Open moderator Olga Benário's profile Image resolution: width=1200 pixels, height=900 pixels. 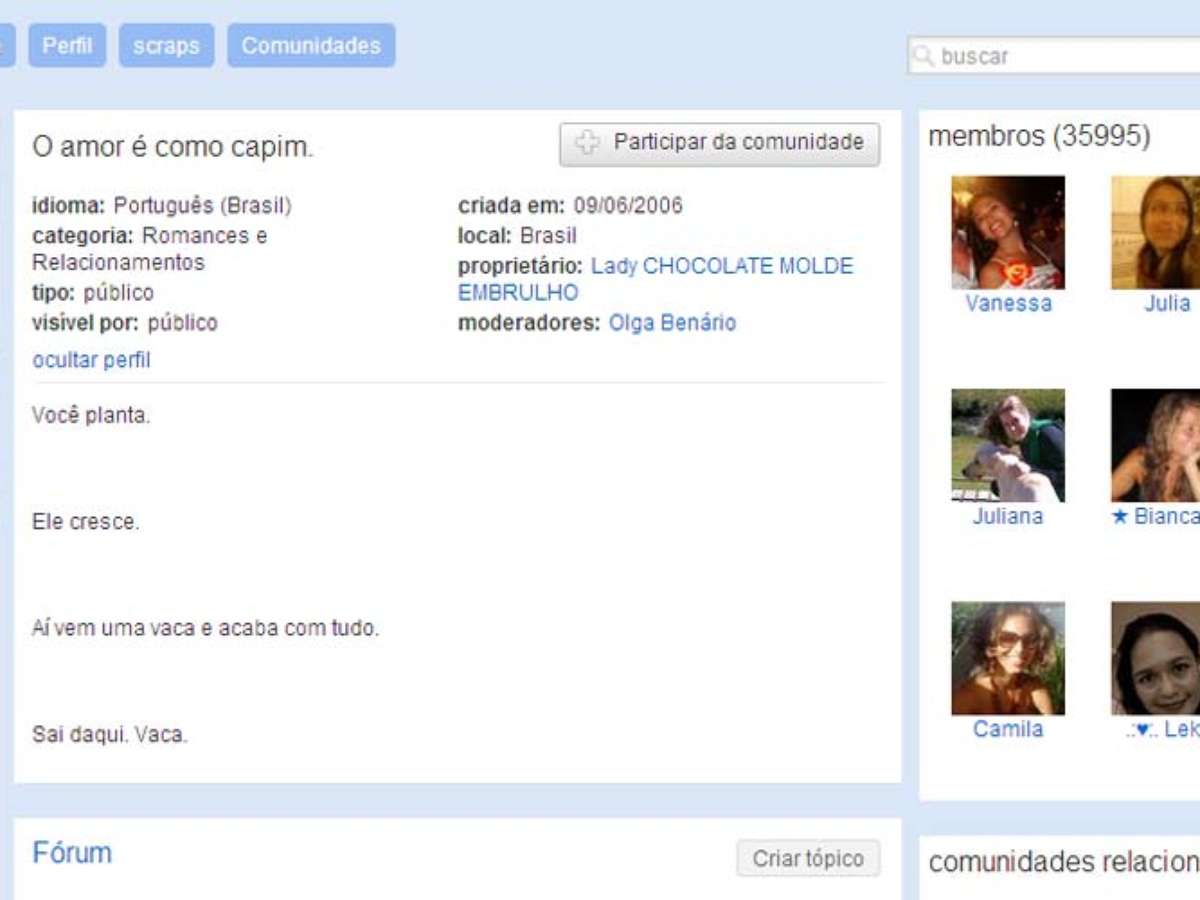[x=672, y=323]
